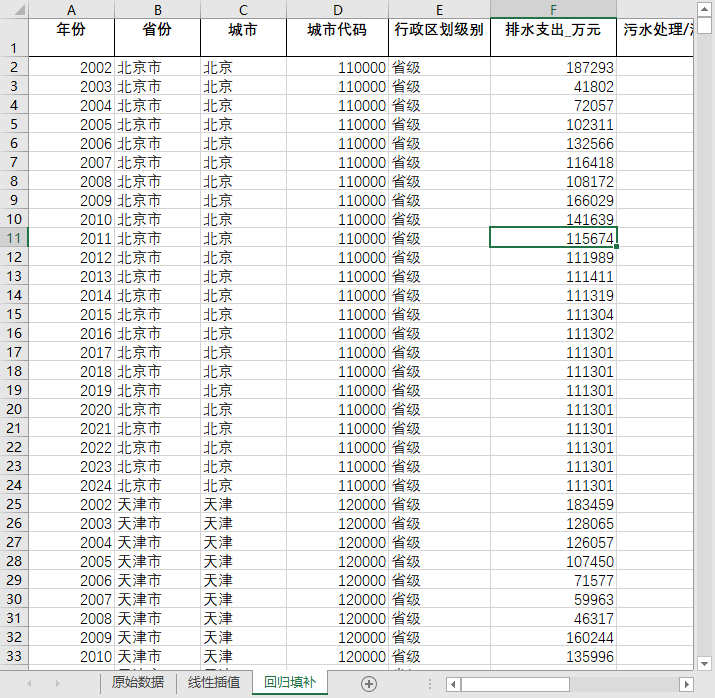Image resolution: width=715 pixels, height=698 pixels.
Task: Select the 污水处理 header cell
Action: [655, 37]
